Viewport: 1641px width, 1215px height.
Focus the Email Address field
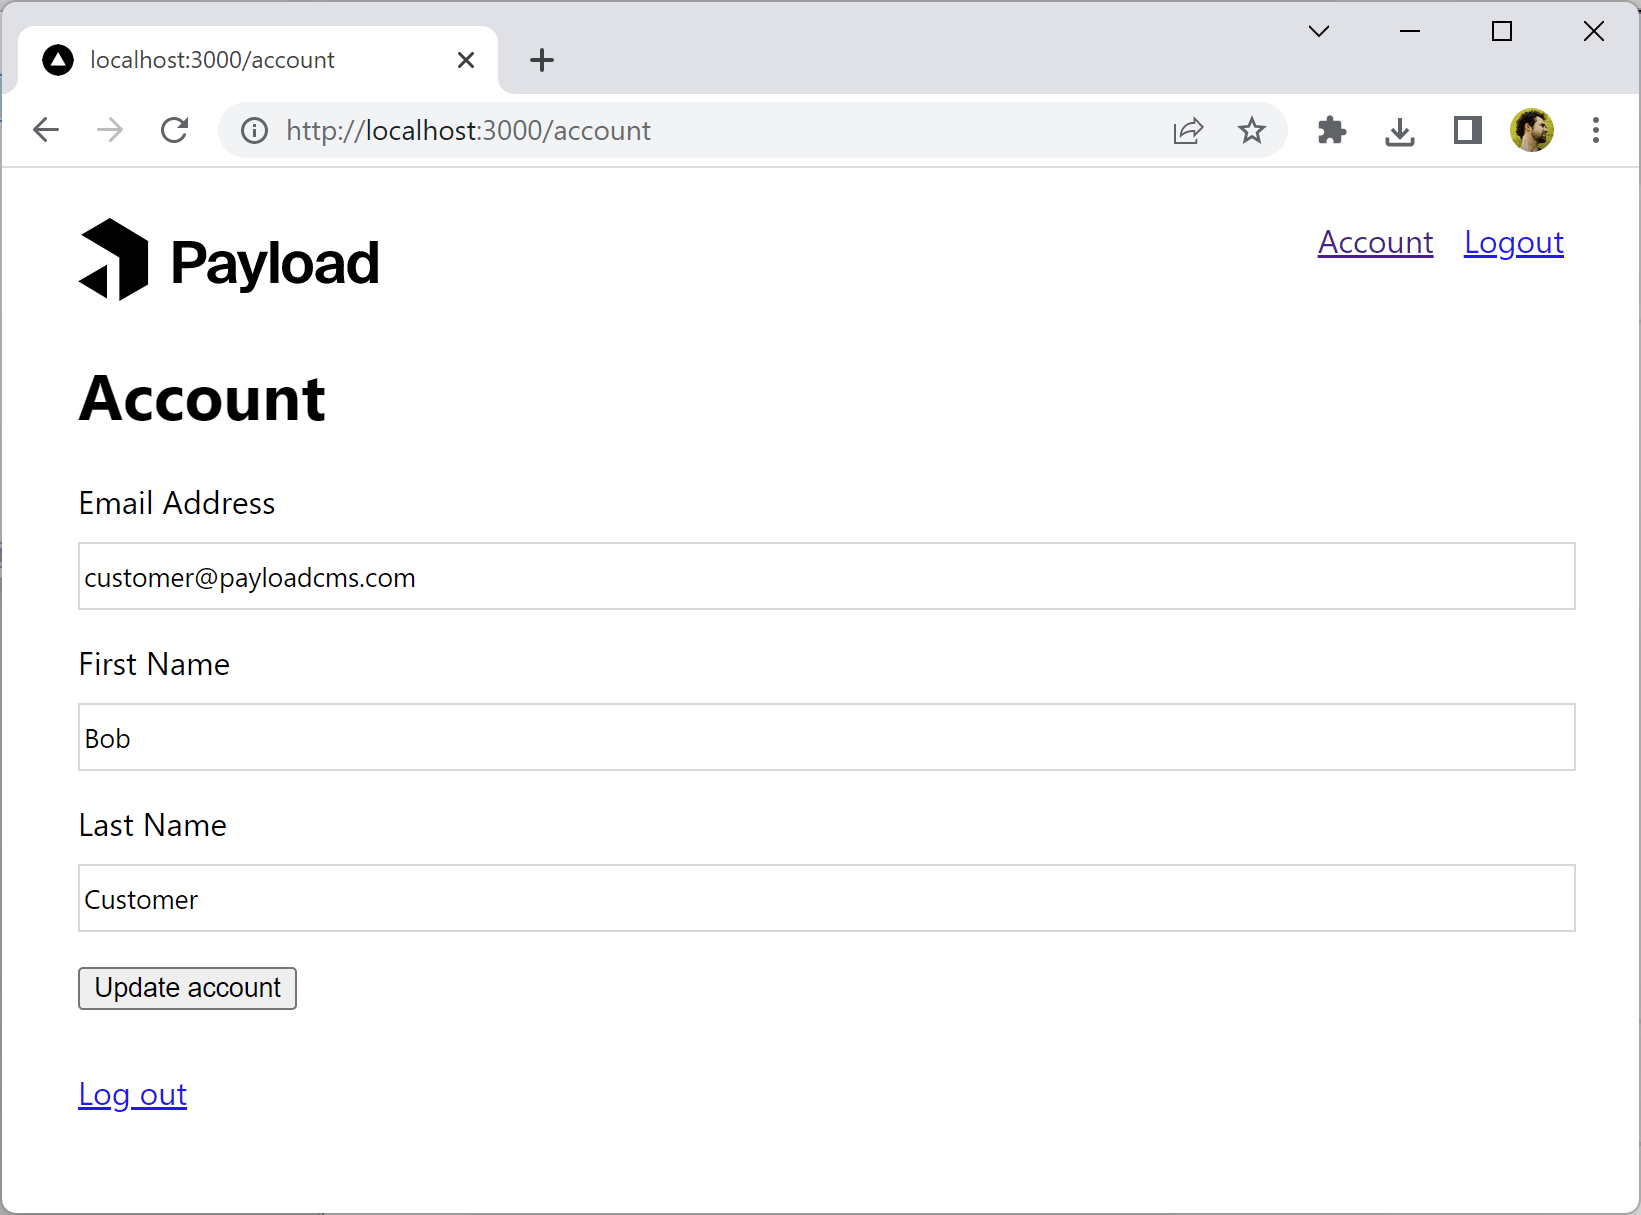click(827, 576)
